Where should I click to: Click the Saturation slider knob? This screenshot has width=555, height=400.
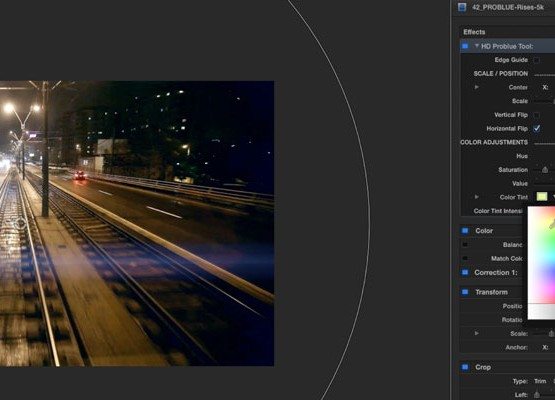(545, 170)
